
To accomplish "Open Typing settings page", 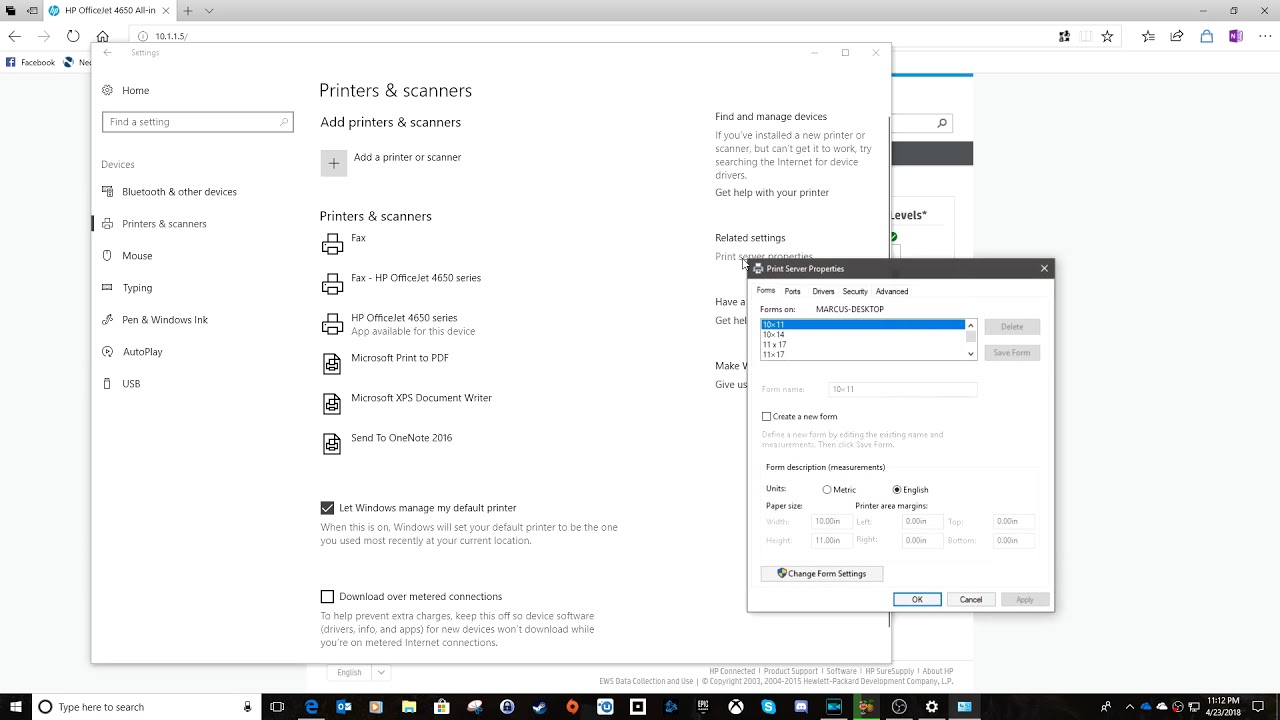I will pos(137,288).
